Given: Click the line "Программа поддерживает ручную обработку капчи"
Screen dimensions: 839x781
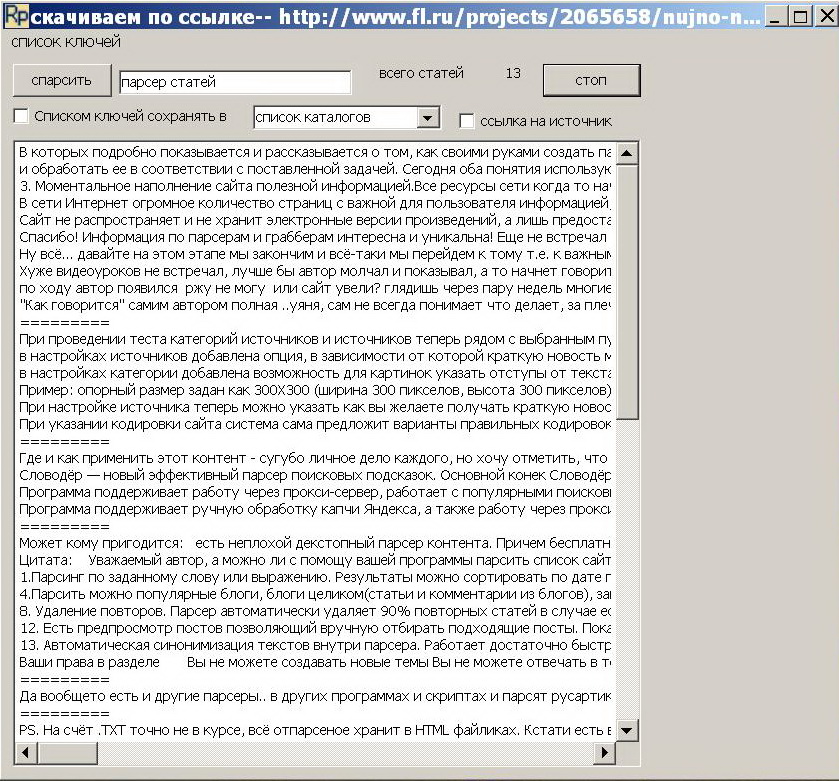Looking at the screenshot, I should pyautogui.click(x=315, y=509).
